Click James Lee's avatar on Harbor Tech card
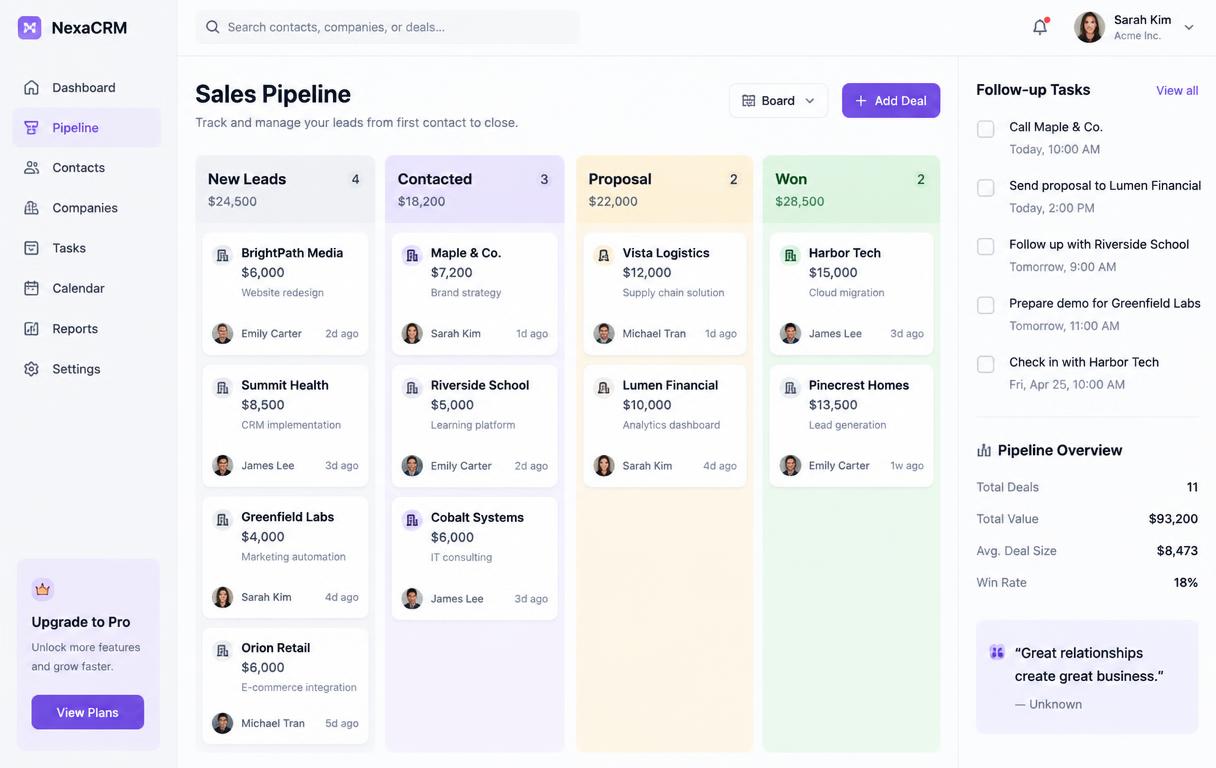The height and width of the screenshot is (768, 1216). tap(790, 333)
